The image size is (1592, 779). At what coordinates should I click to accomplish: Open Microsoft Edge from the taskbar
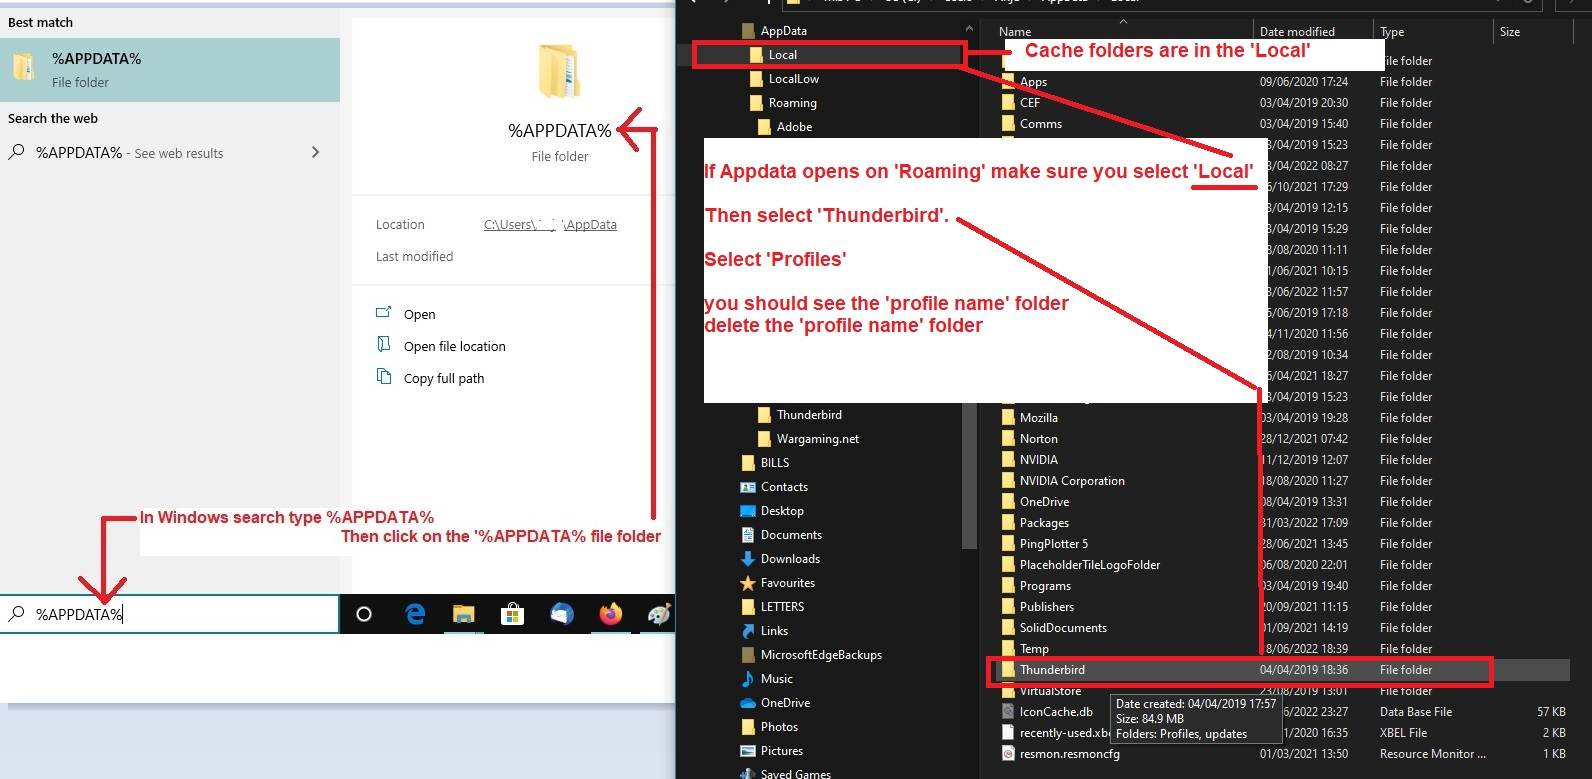click(415, 614)
